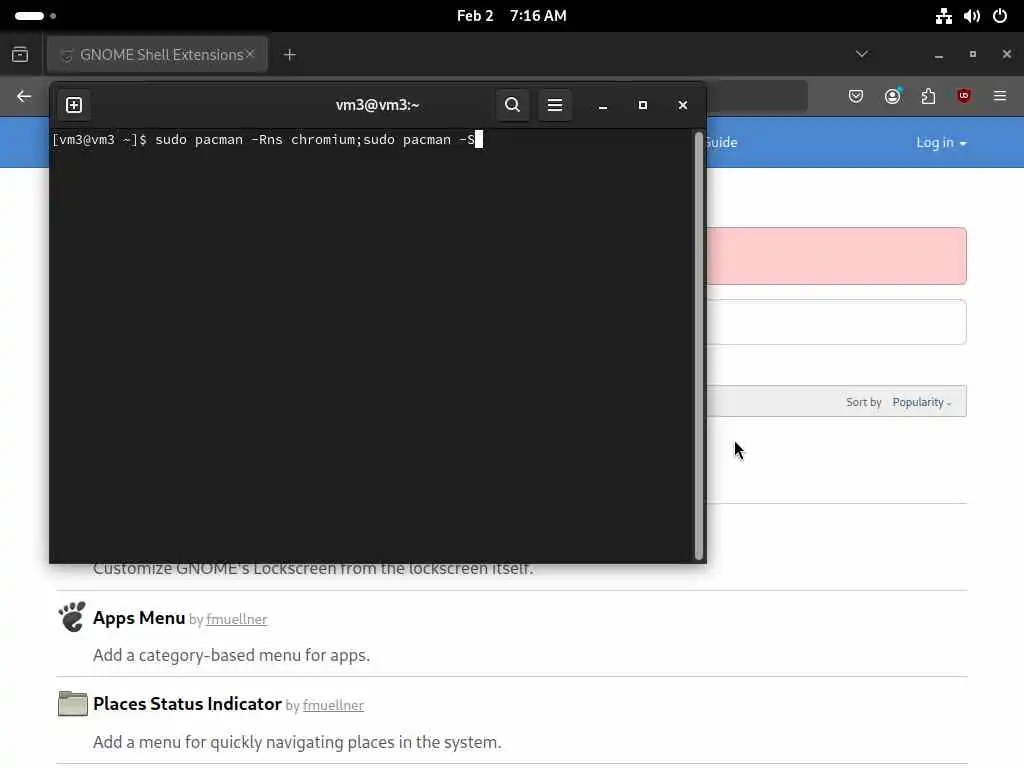1024x768 pixels.
Task: Go back in Firefox
Action: coord(24,97)
